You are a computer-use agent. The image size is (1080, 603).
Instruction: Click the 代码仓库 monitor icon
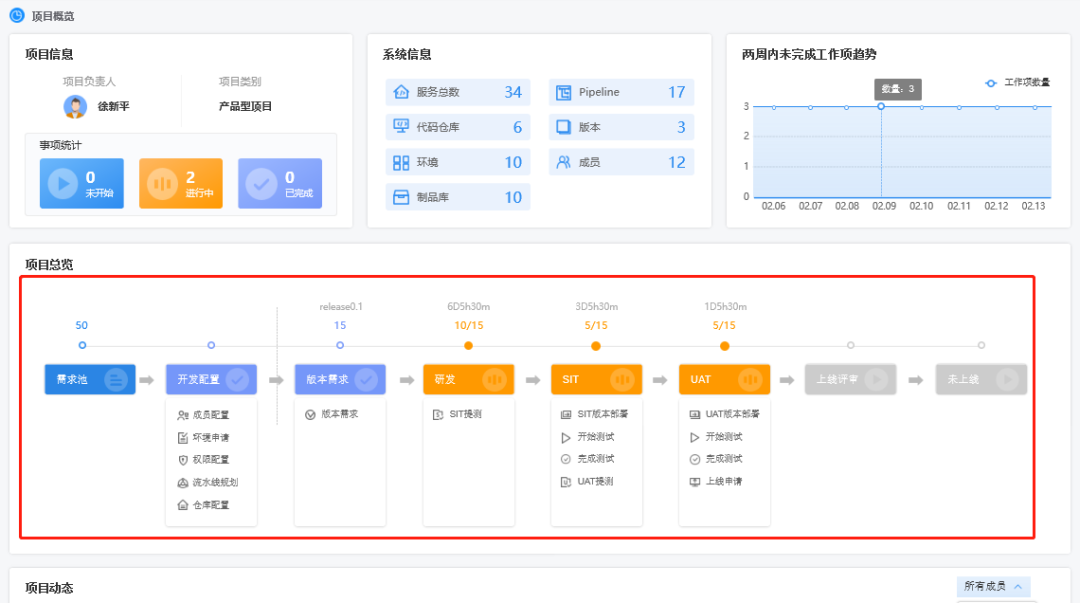(x=401, y=127)
